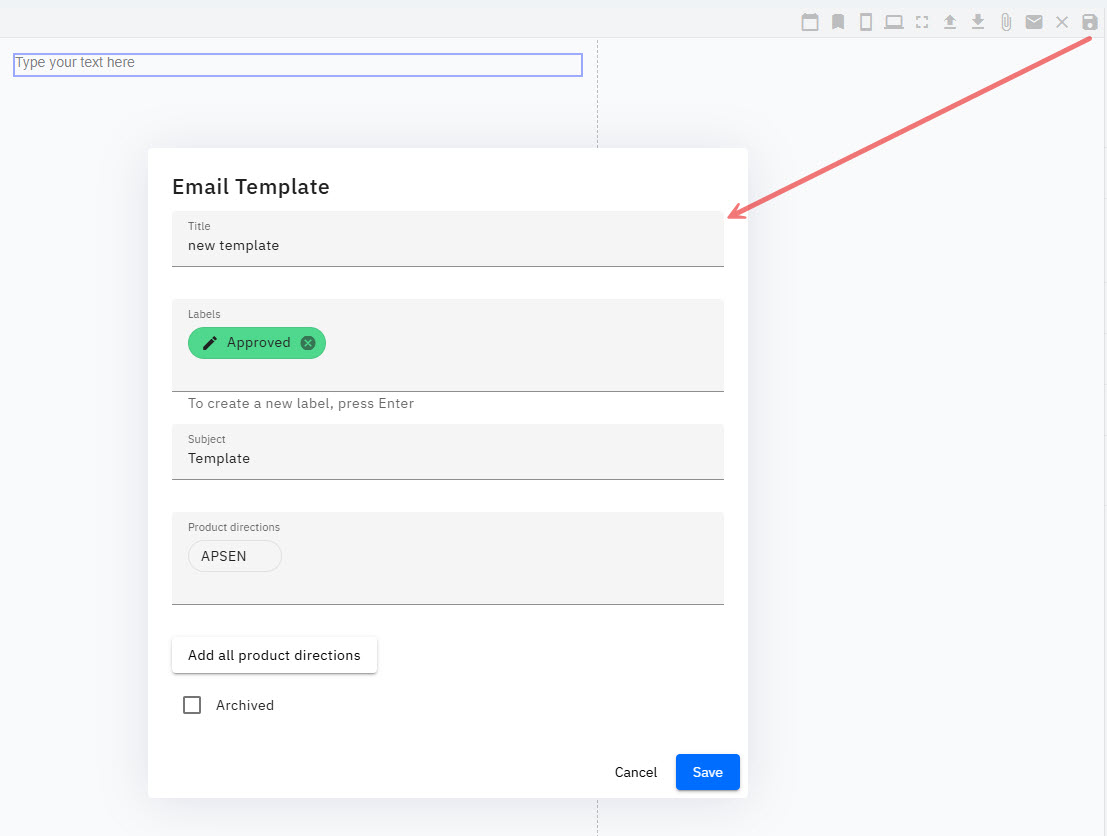Select the APSEN product direction chip
The image size is (1107, 836).
pos(234,556)
